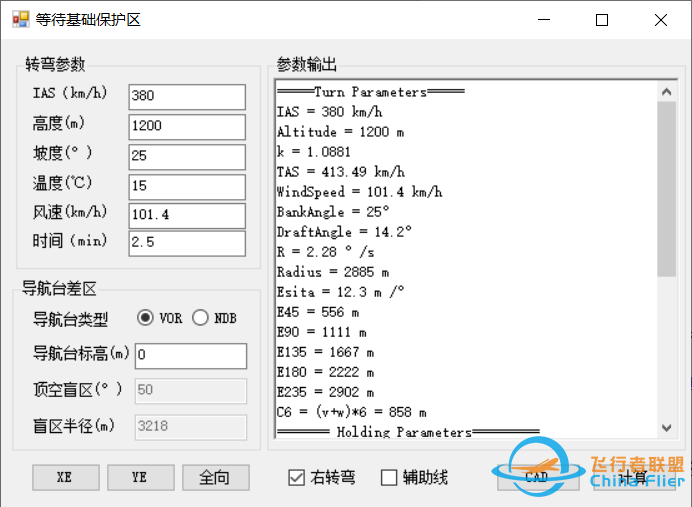Select the VOR radio button

pos(145,318)
